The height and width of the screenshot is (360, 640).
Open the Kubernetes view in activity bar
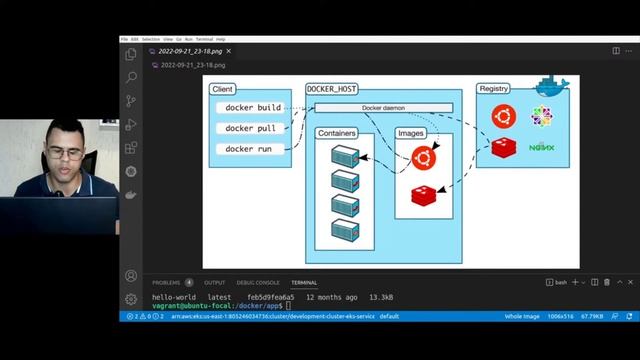131,171
